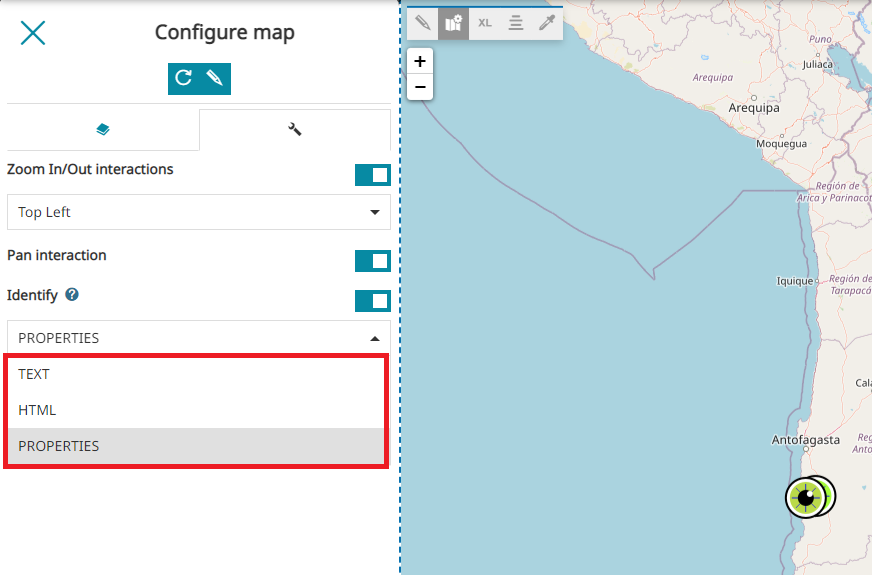This screenshot has width=872, height=575.
Task: Click the refresh map icon
Action: point(183,78)
